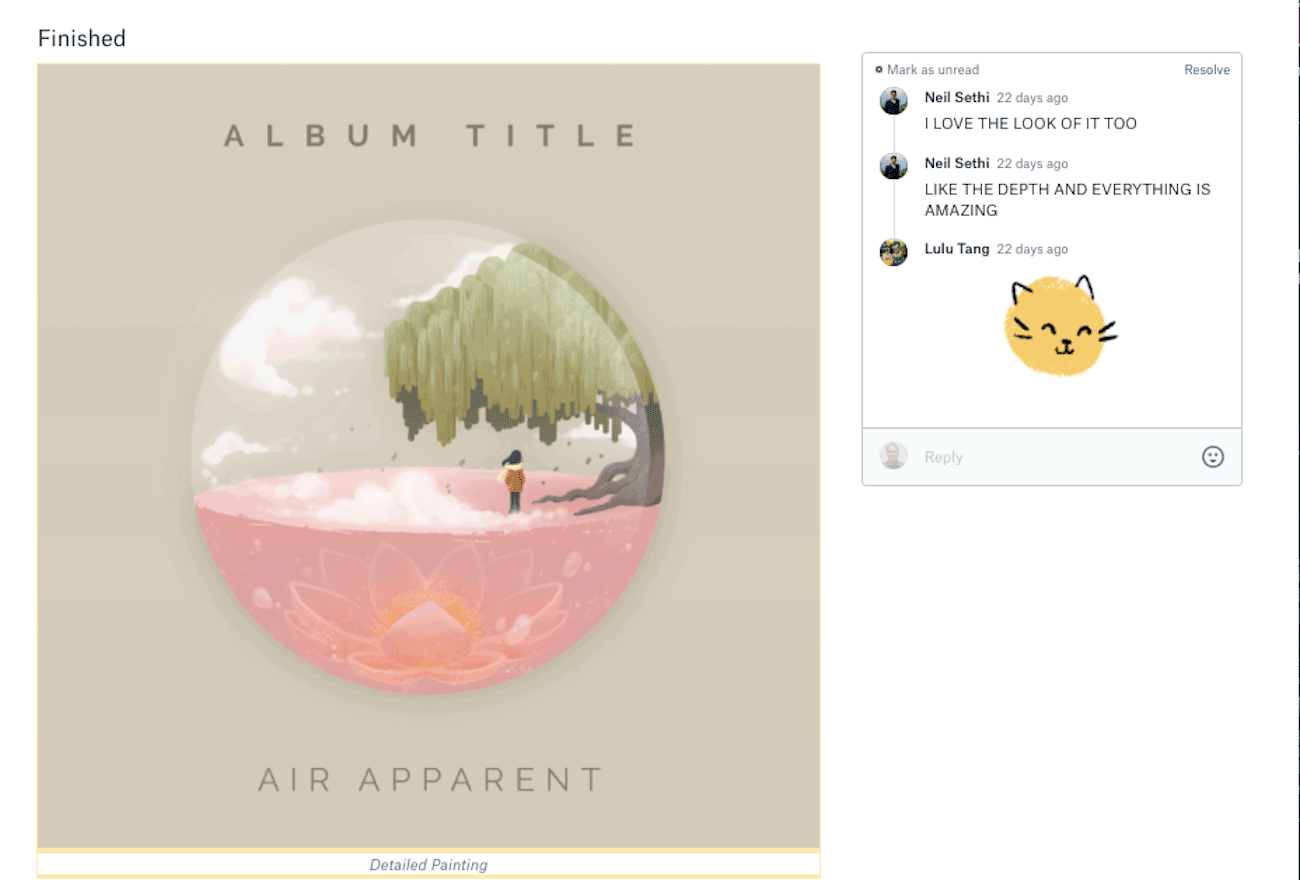Screen dimensions: 1300x880
Task: Select the Detailed Painting image caption
Action: (428, 865)
